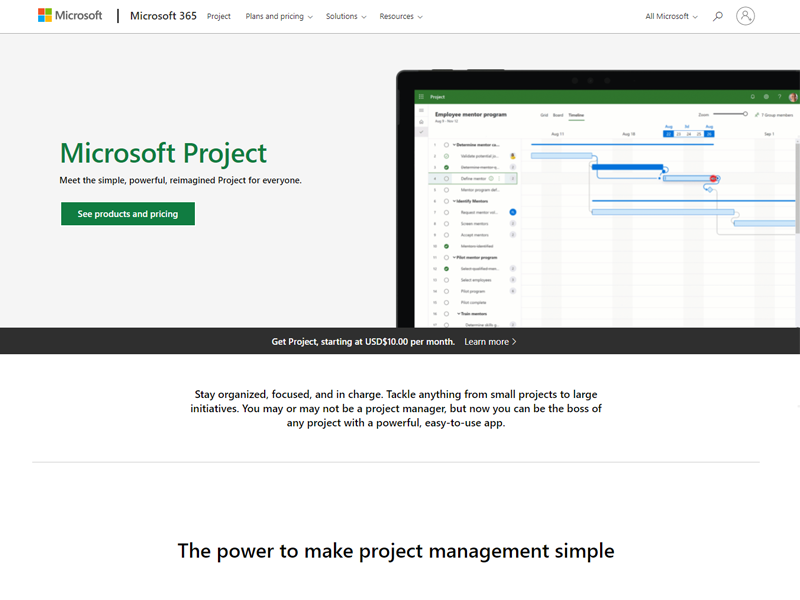Open 7 Group members in Project app

tap(774, 115)
